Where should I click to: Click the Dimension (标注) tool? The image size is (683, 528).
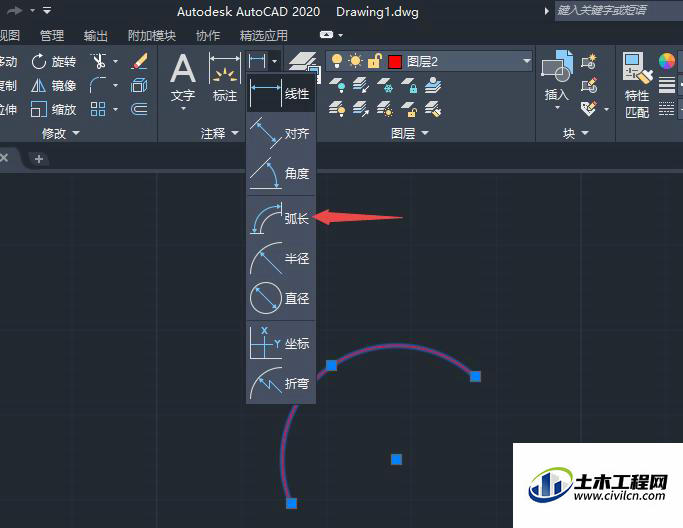tap(225, 78)
